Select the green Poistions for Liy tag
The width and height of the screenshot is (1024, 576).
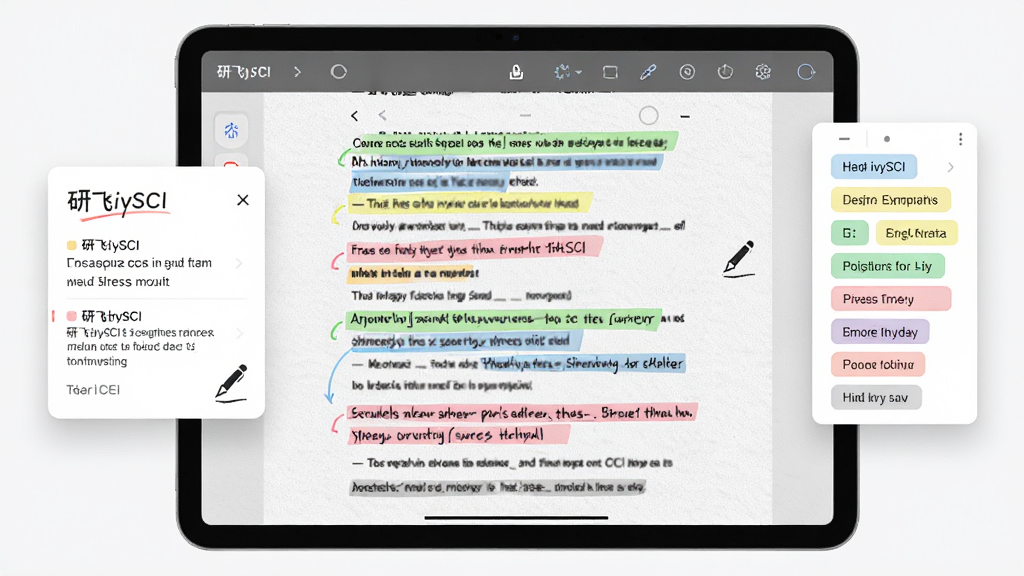click(888, 266)
